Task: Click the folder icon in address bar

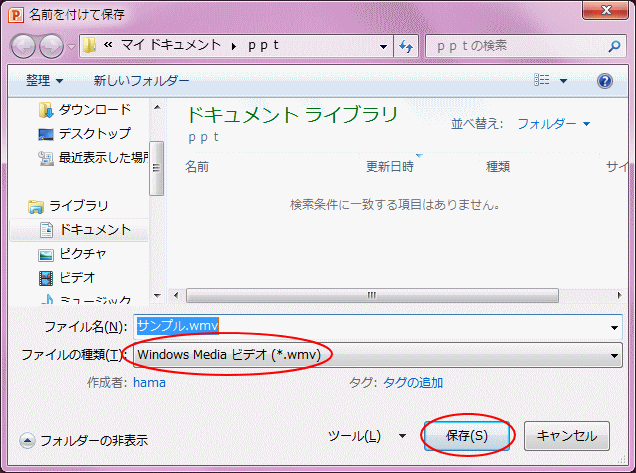Action: click(89, 45)
